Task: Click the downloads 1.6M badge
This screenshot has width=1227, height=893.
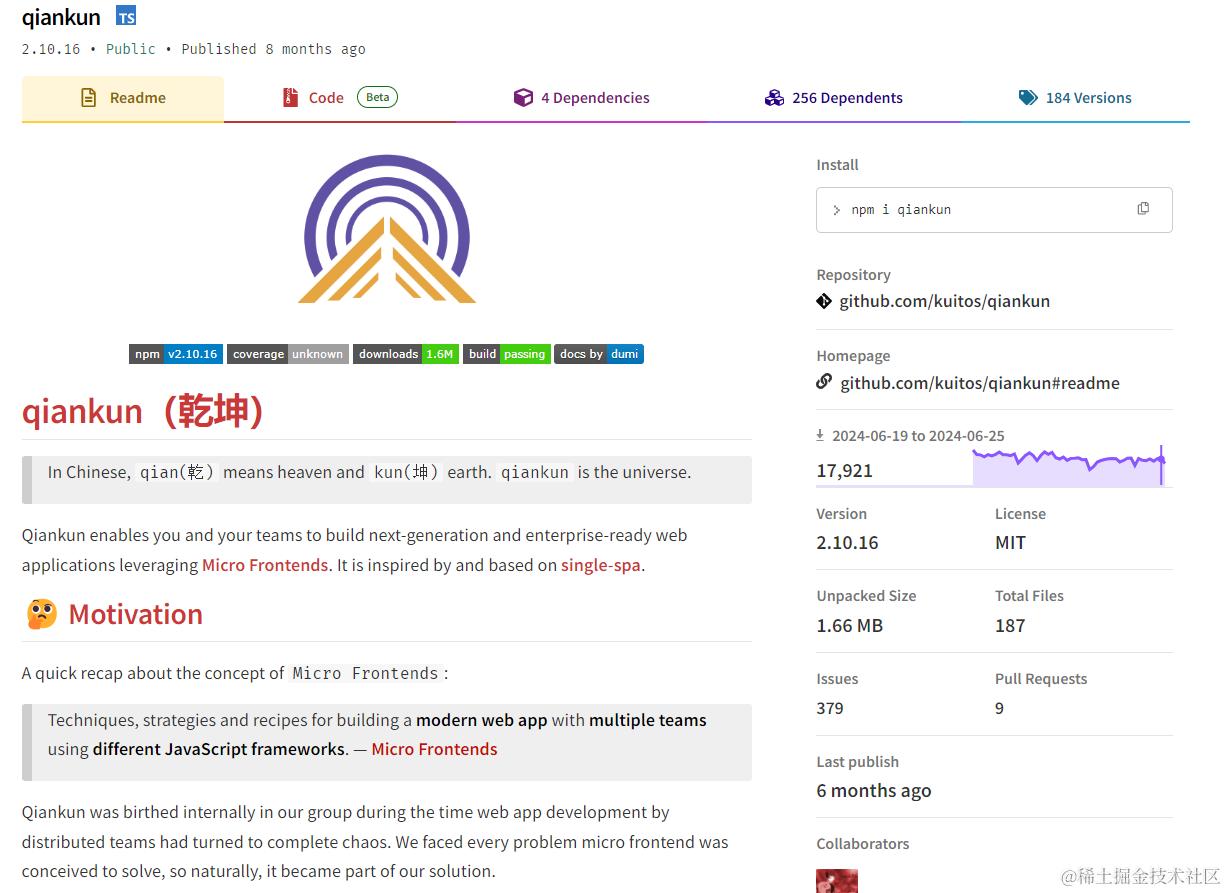Action: click(406, 354)
